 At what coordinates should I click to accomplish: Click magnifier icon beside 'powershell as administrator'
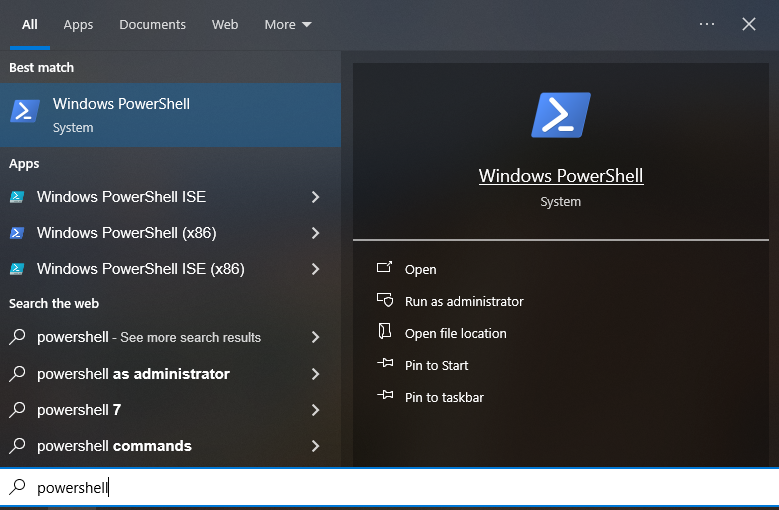pyautogui.click(x=17, y=373)
